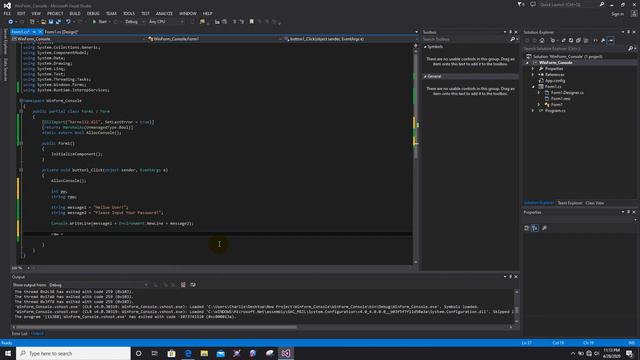Toggle Word Wrap in the Output toolbar
The image size is (640, 360).
[193, 285]
